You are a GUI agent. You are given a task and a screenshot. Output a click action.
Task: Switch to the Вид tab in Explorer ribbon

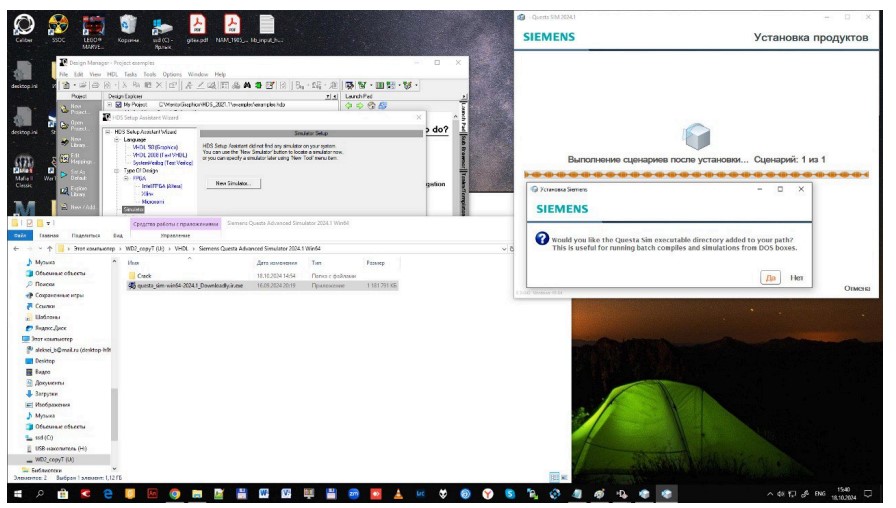pos(117,235)
